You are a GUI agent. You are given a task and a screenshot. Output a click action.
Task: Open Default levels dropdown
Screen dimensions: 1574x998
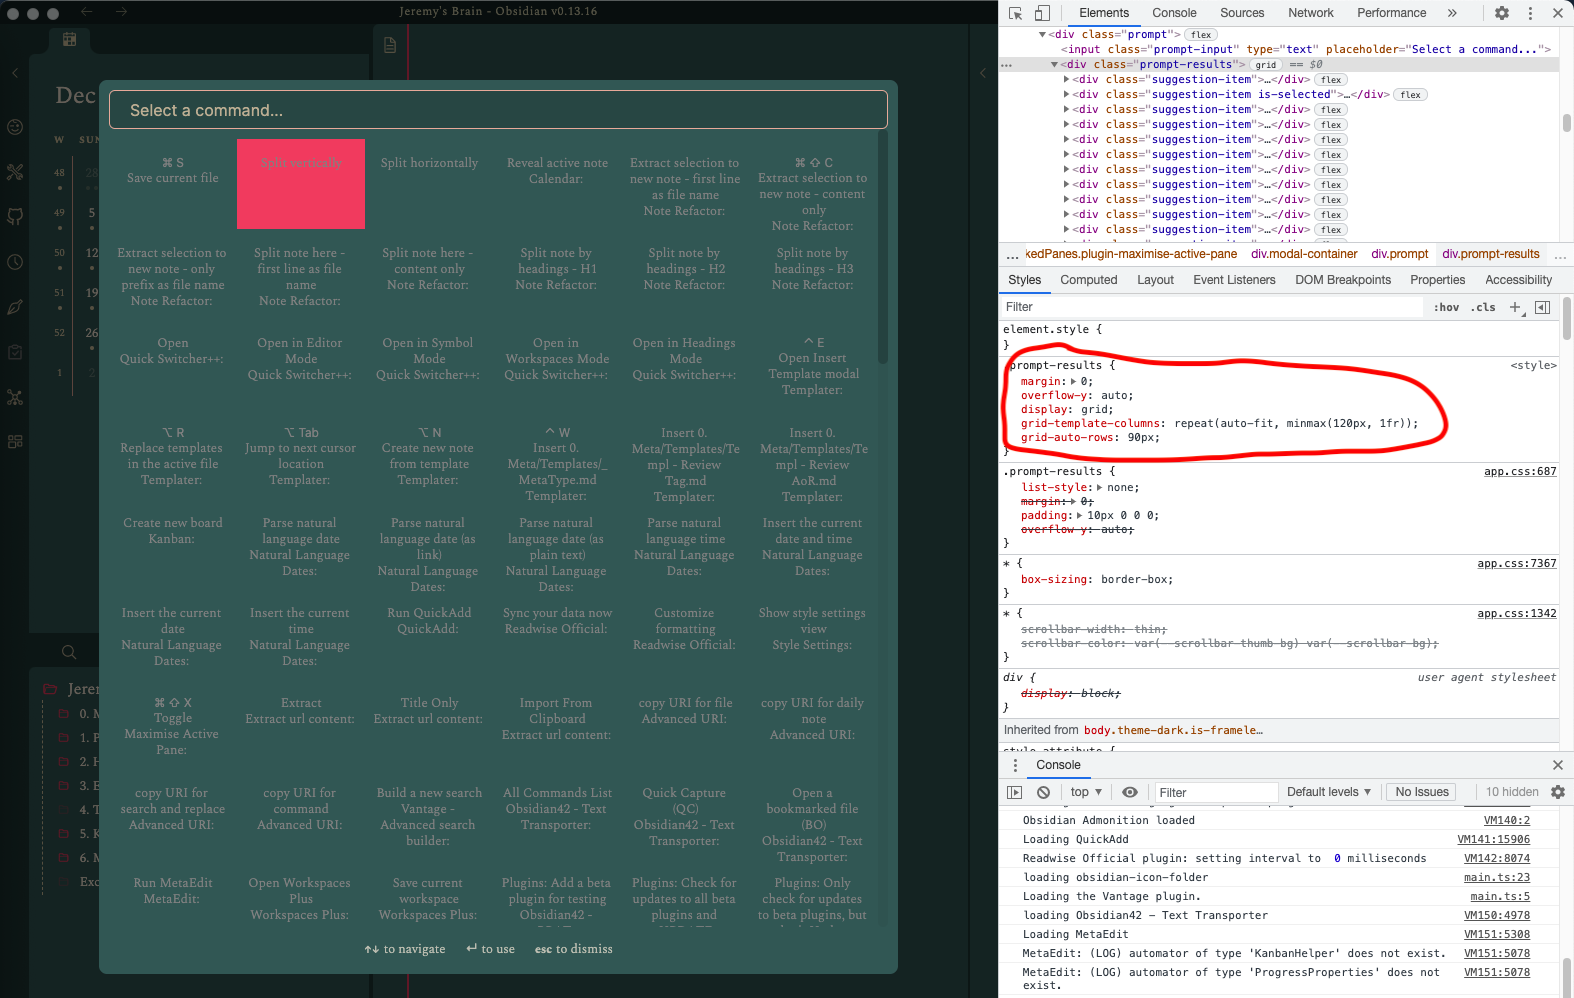point(1329,792)
